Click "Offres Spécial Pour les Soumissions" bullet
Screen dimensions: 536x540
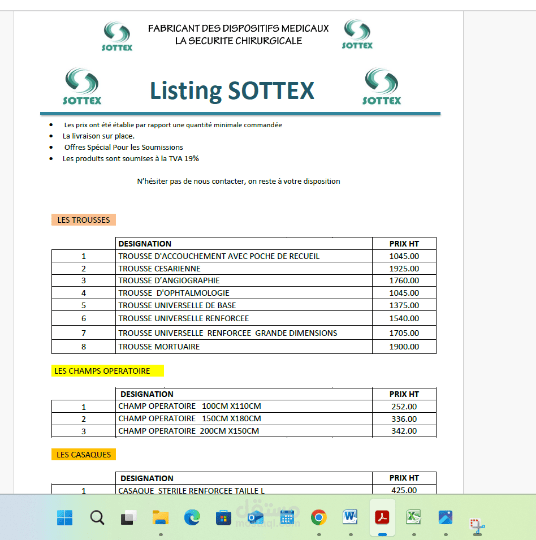pyautogui.click(x=123, y=147)
